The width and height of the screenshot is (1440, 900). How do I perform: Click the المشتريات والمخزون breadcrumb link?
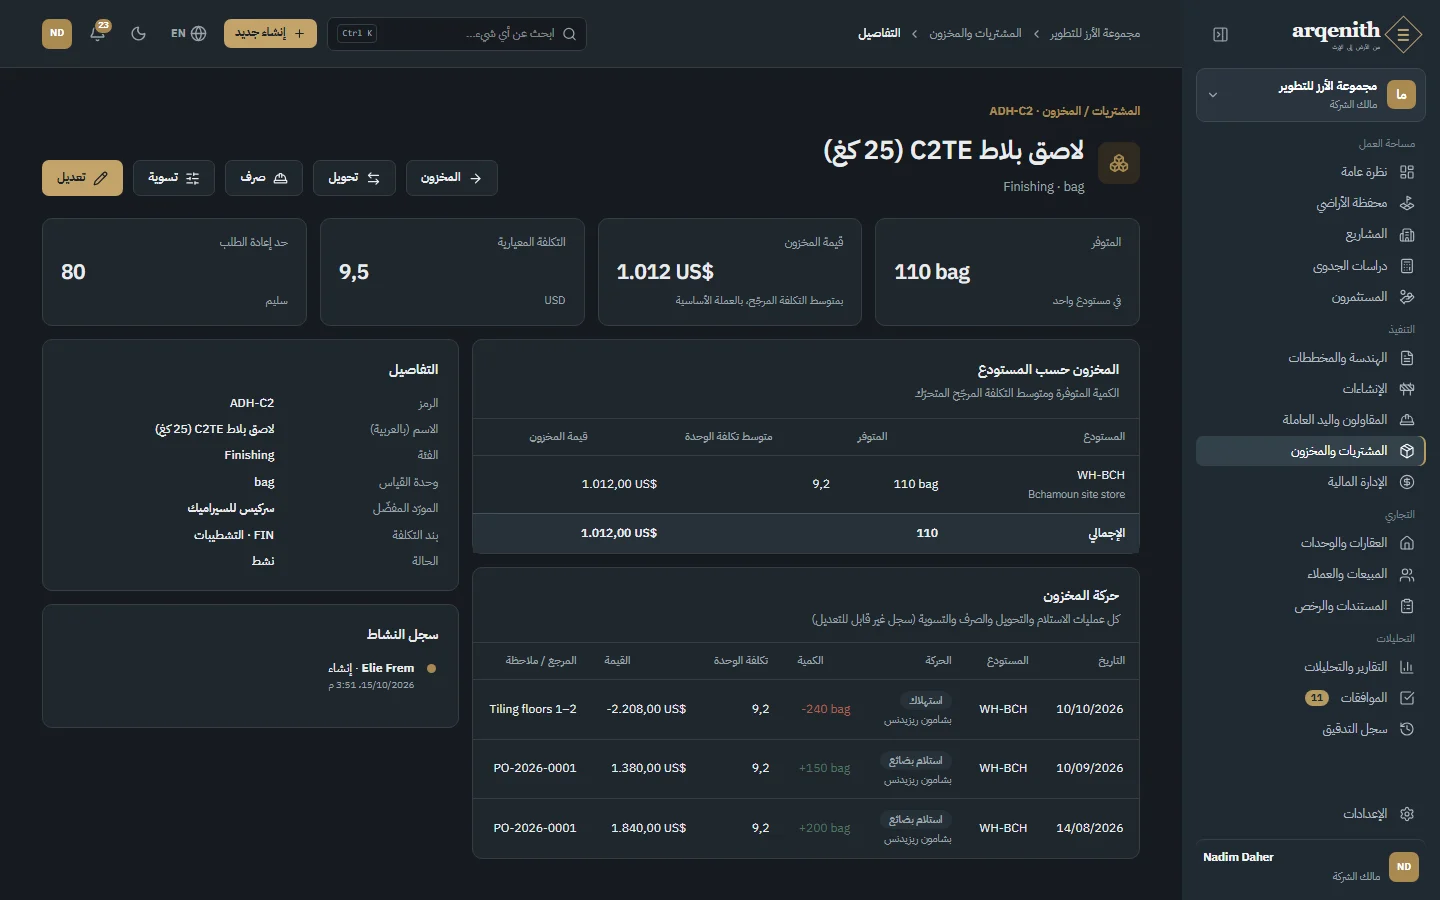(x=975, y=34)
